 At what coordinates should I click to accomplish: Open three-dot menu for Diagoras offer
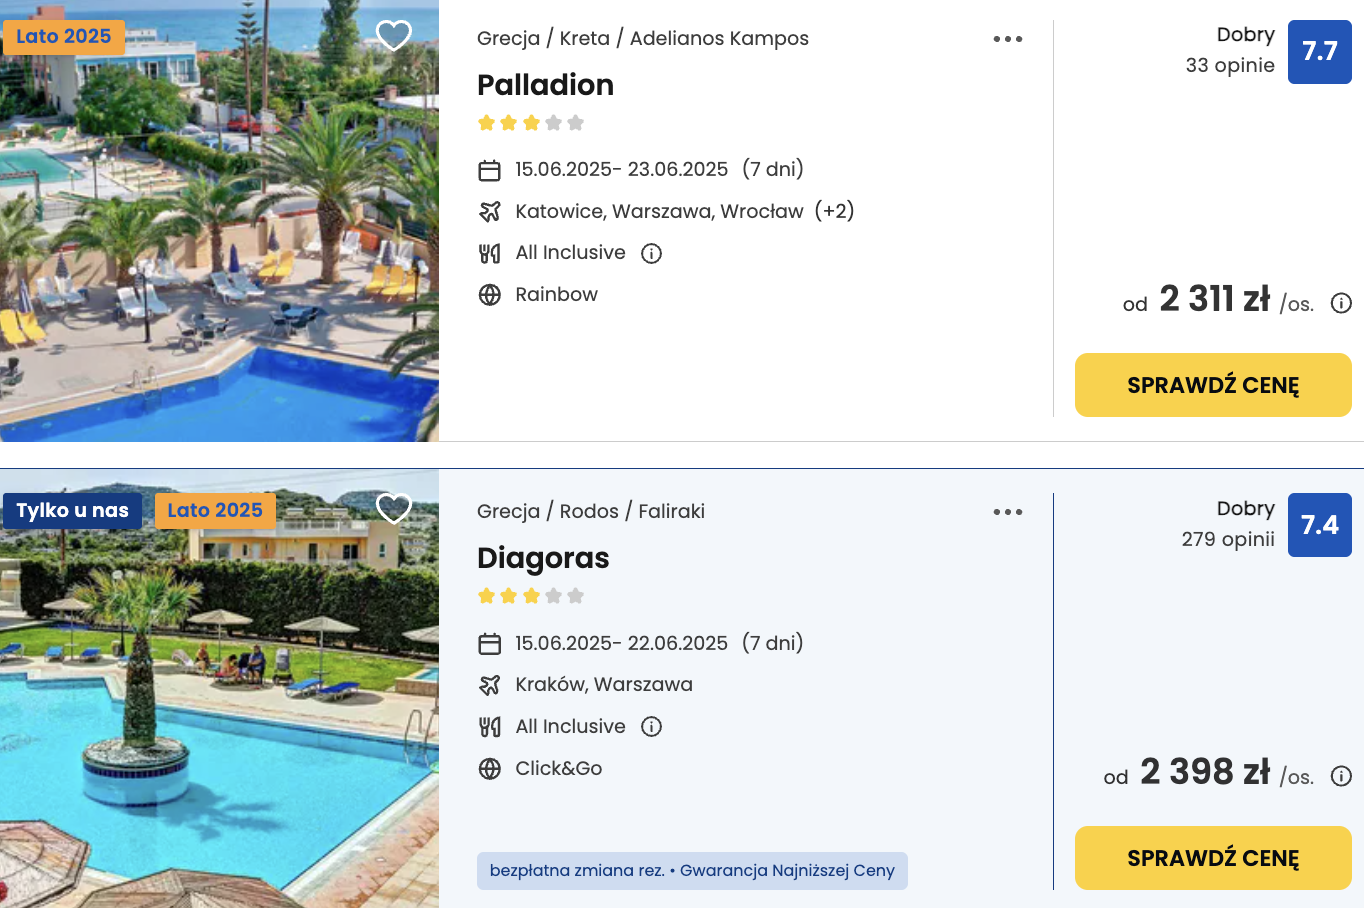click(1008, 512)
